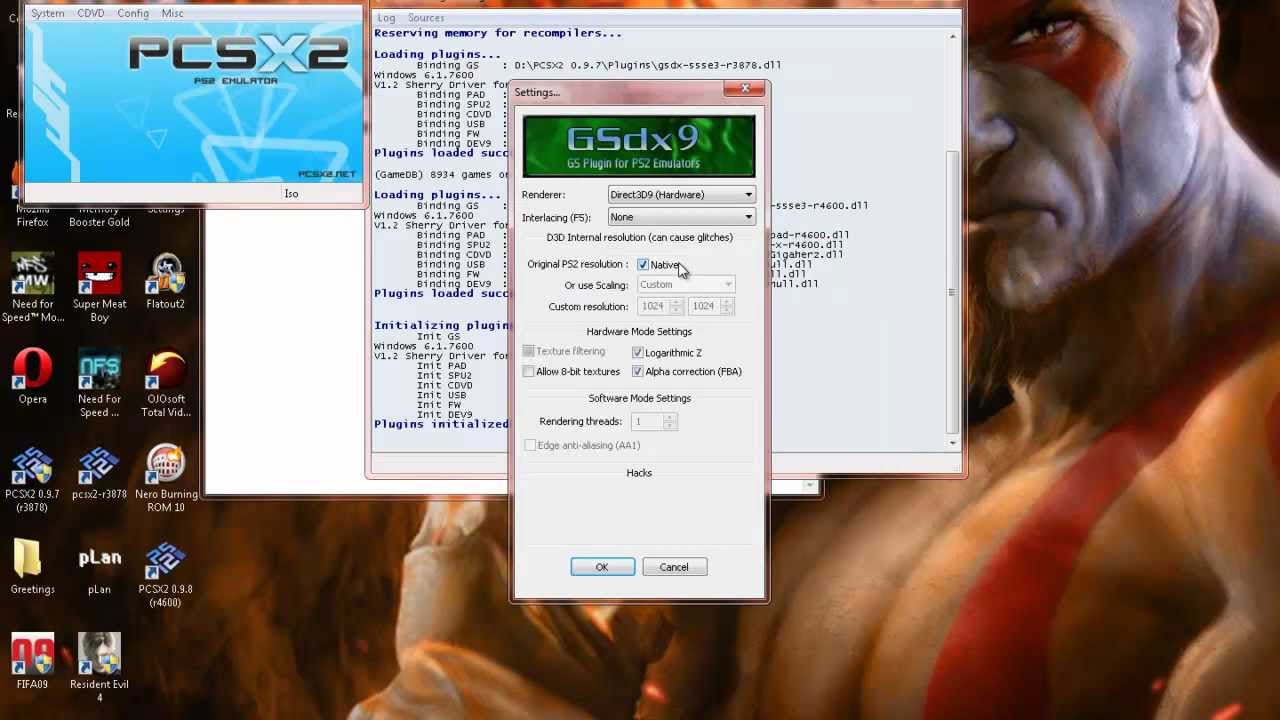Open Nero Burning ROM 10 desktop icon
Screen dimensions: 1280x720
[165, 478]
